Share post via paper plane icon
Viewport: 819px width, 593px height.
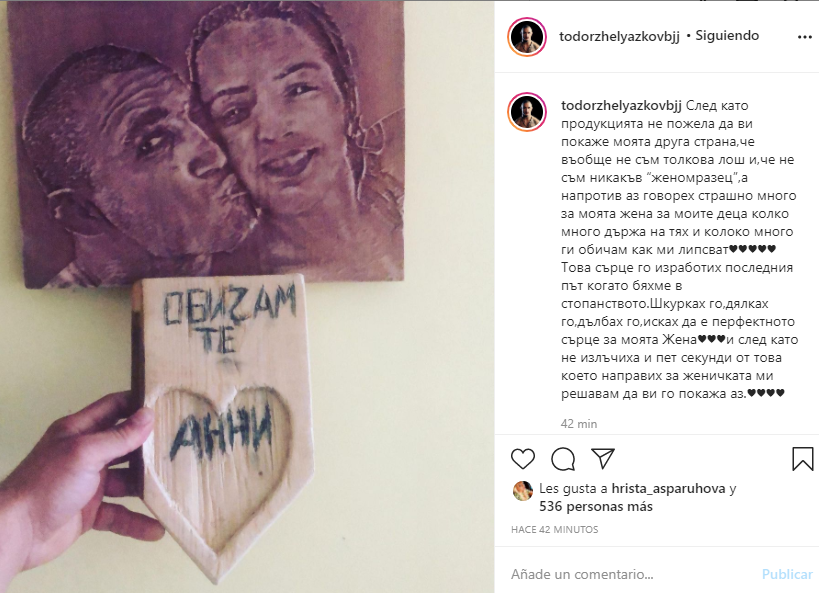pyautogui.click(x=603, y=458)
